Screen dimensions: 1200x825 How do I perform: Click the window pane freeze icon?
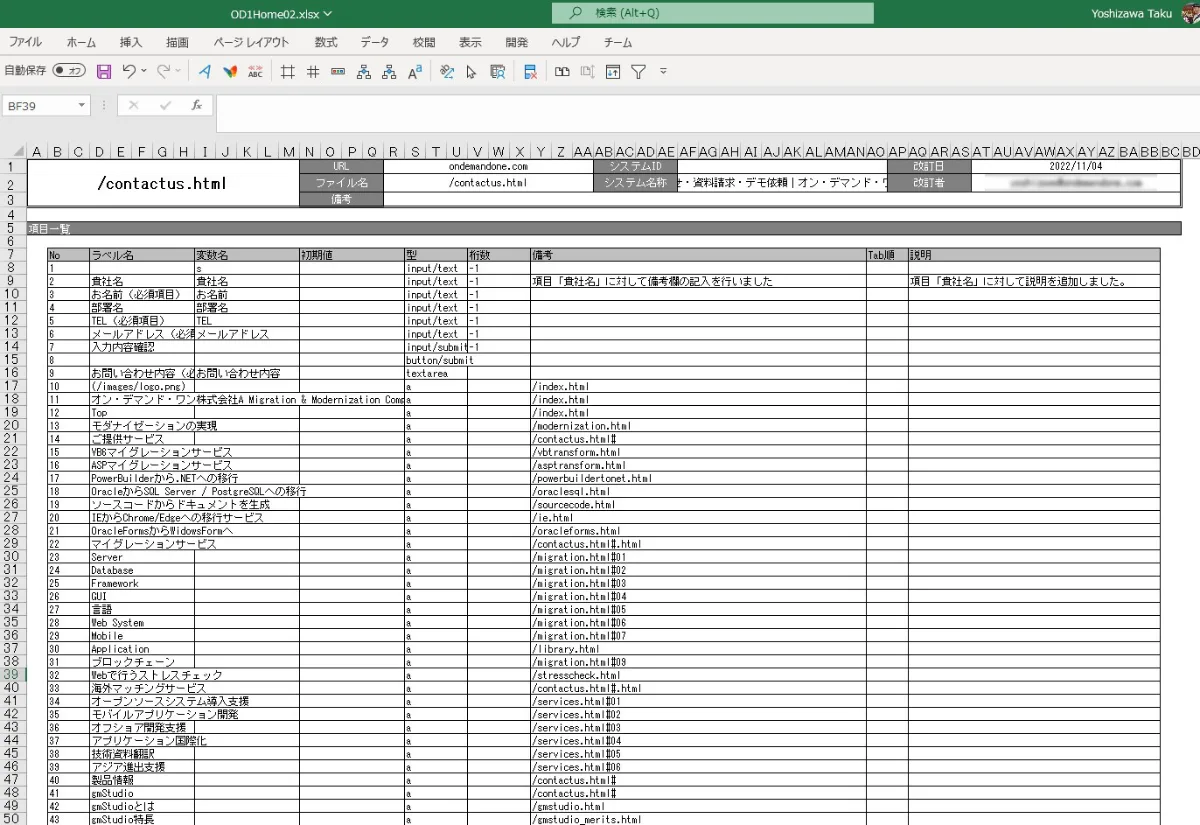pyautogui.click(x=613, y=71)
